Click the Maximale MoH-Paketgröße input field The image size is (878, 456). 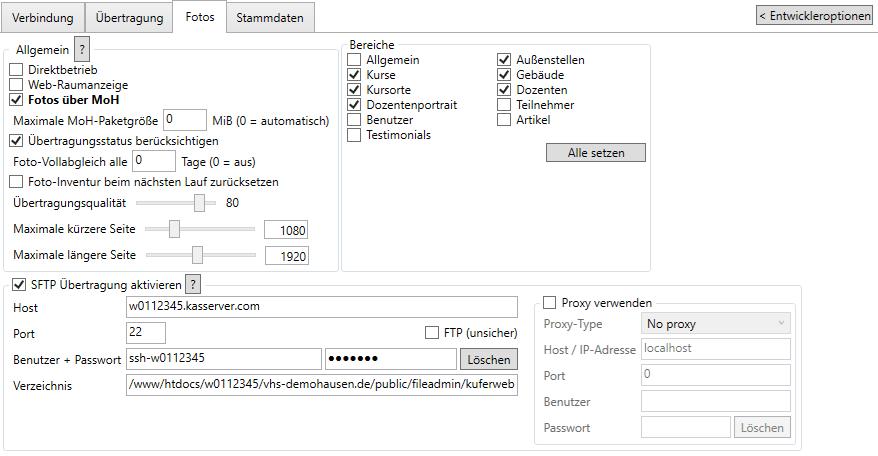point(185,120)
